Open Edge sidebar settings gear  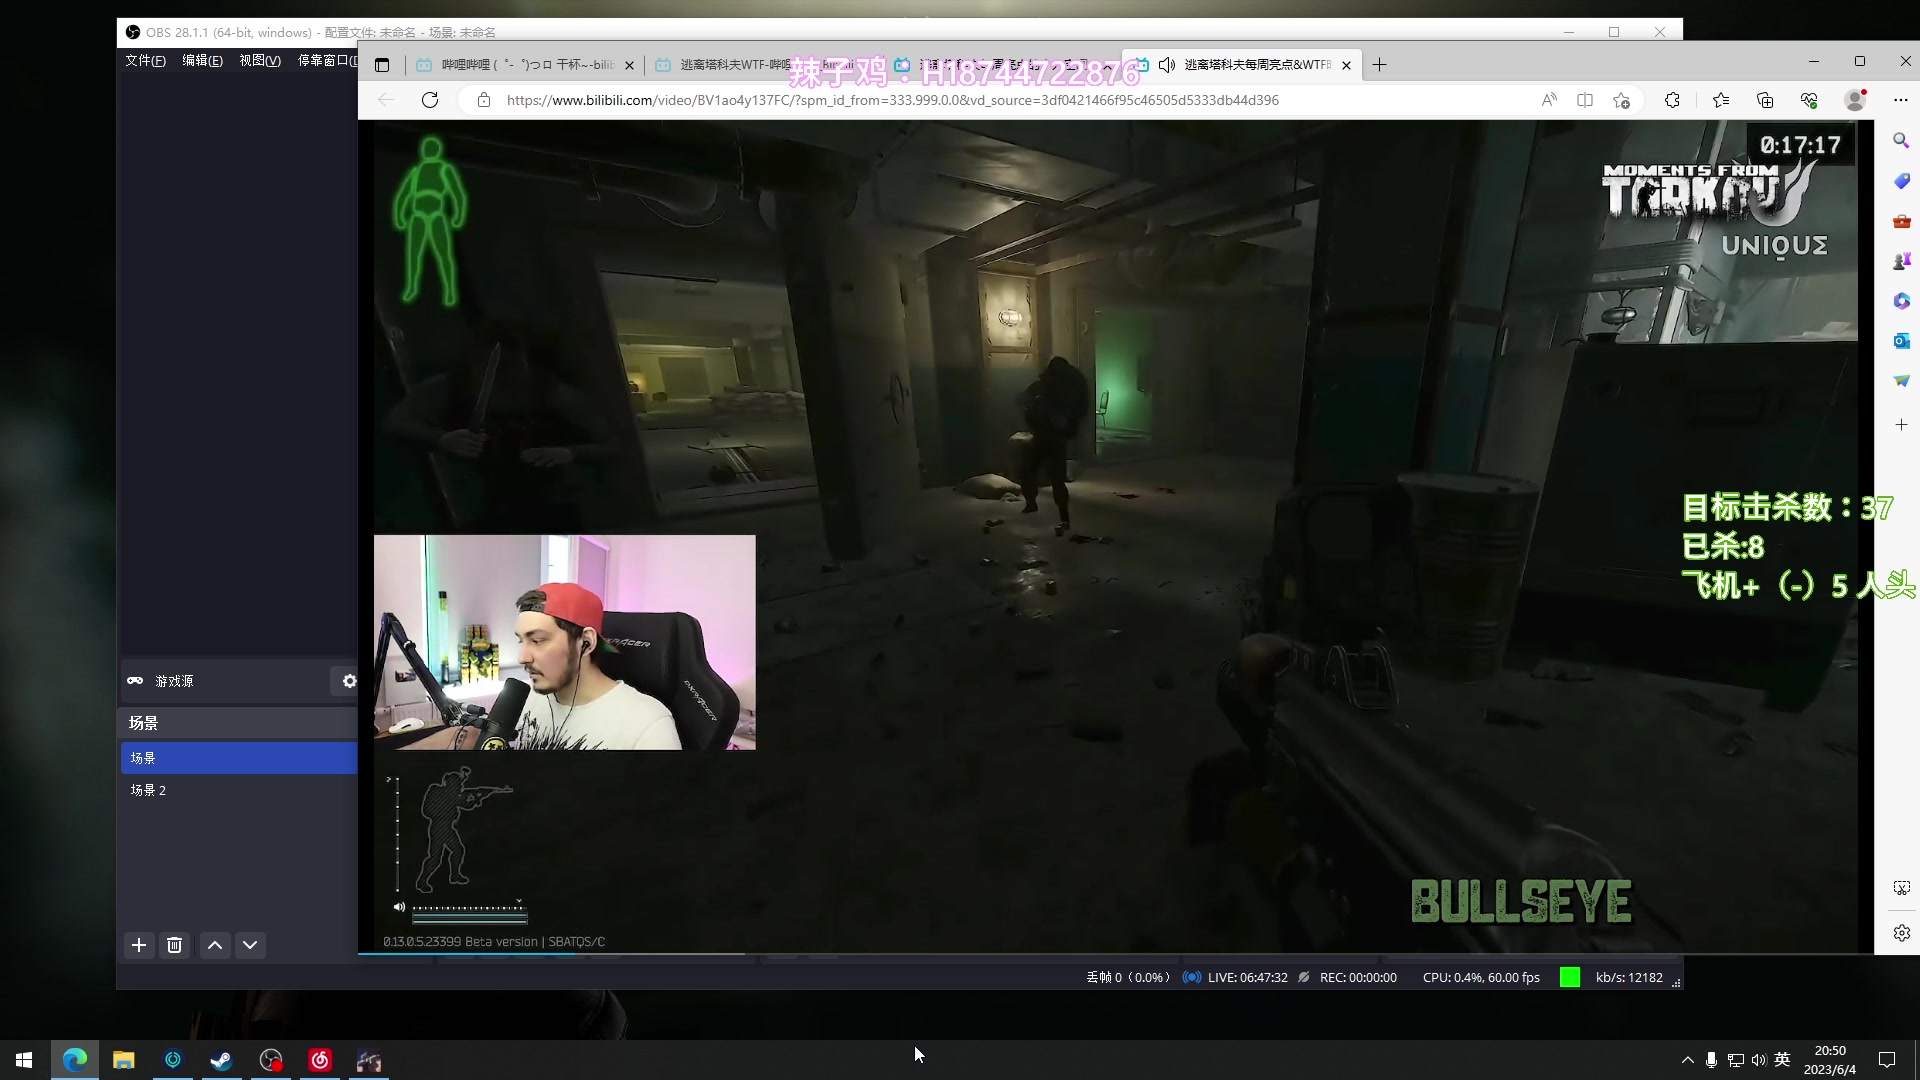click(x=1901, y=933)
